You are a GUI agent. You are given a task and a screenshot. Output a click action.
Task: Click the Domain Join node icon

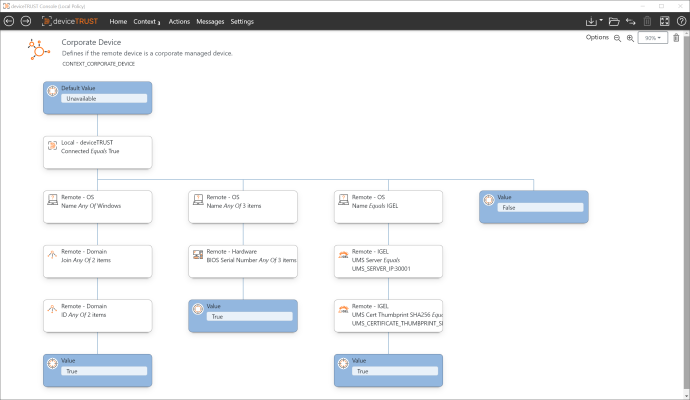(52, 254)
